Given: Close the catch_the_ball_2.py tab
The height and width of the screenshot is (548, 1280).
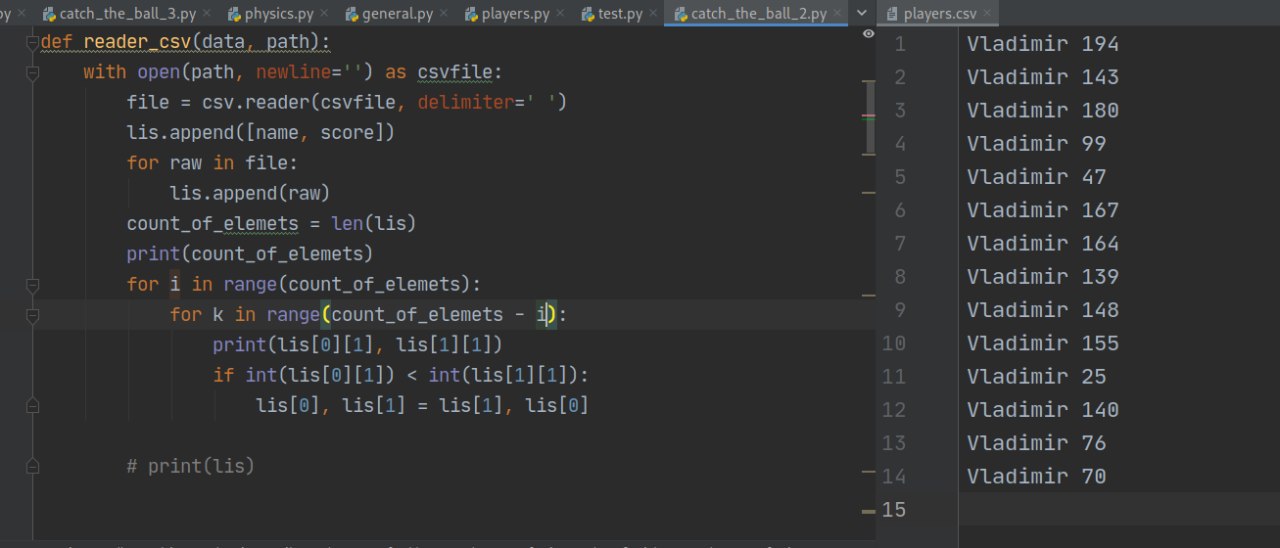Looking at the screenshot, I should coord(838,14).
